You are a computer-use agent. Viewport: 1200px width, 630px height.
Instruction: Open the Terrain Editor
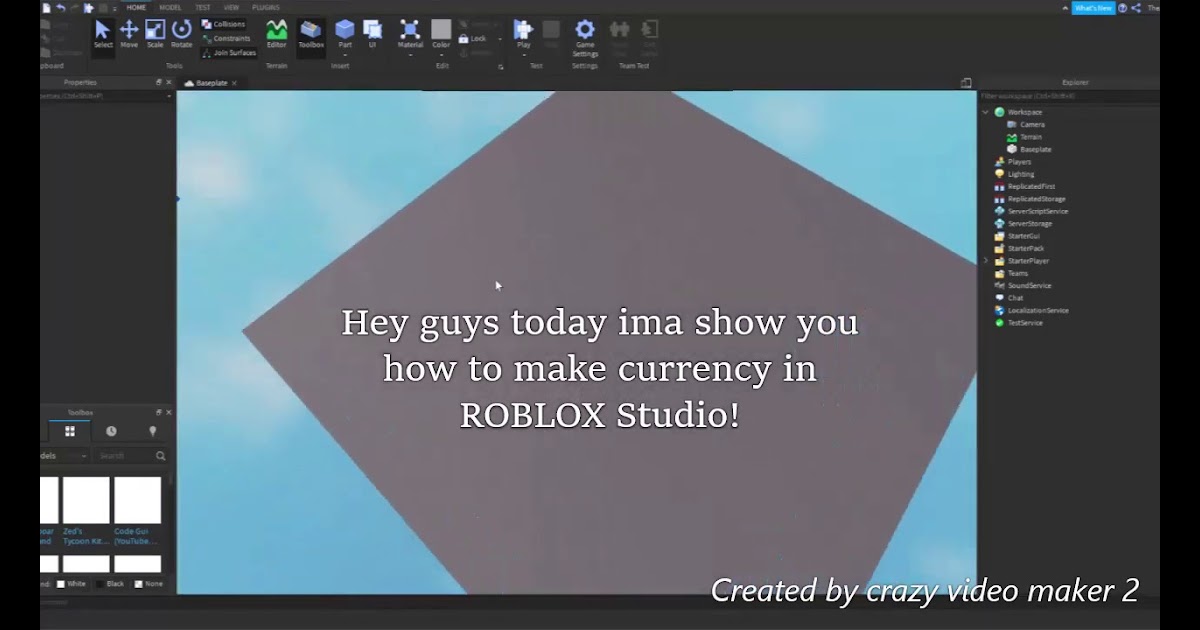click(x=276, y=34)
